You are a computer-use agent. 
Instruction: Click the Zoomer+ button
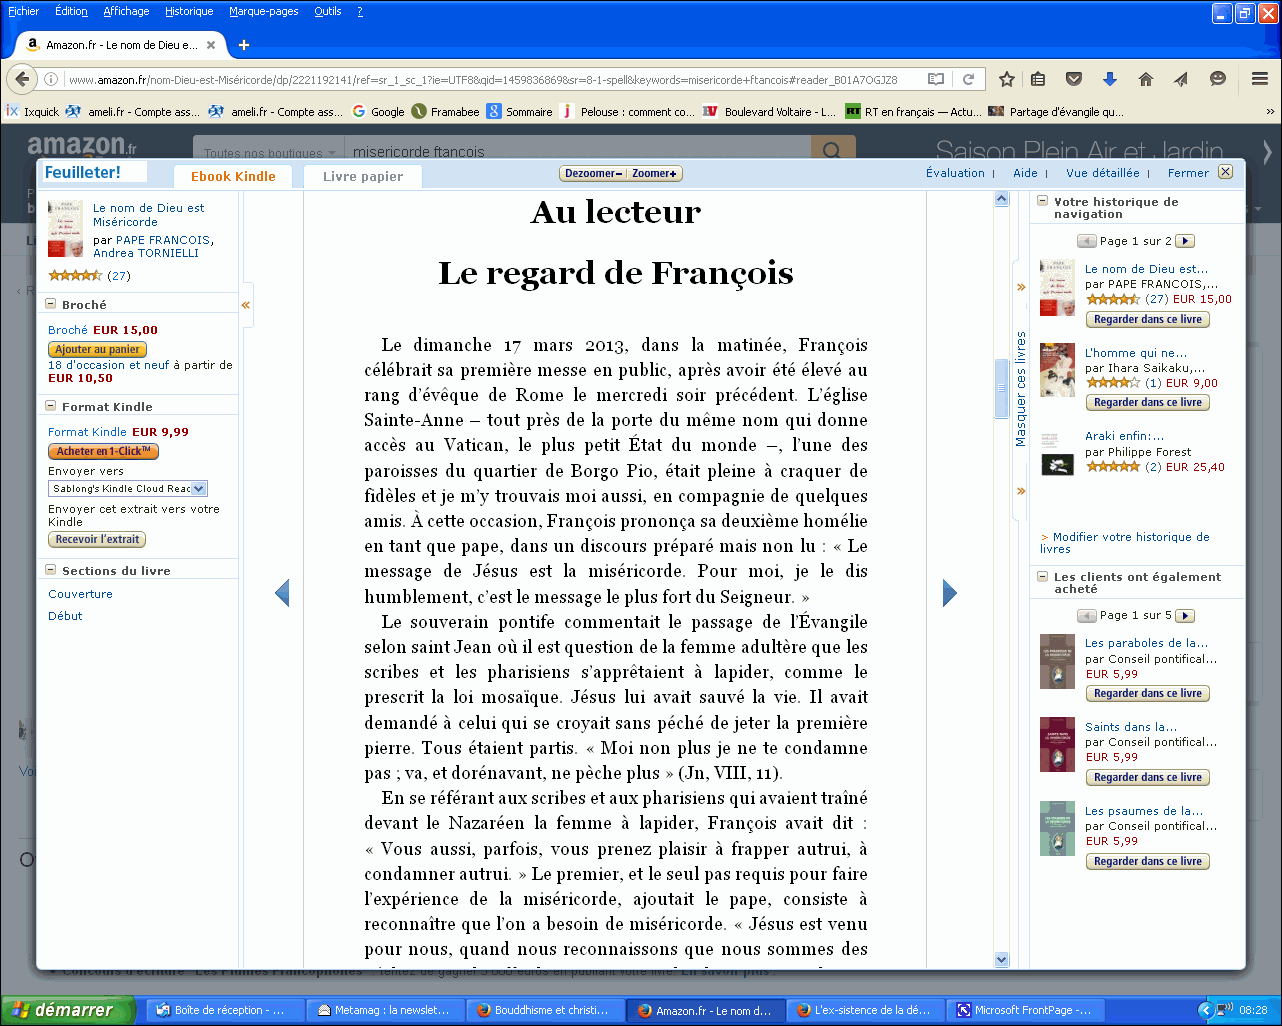(x=655, y=173)
